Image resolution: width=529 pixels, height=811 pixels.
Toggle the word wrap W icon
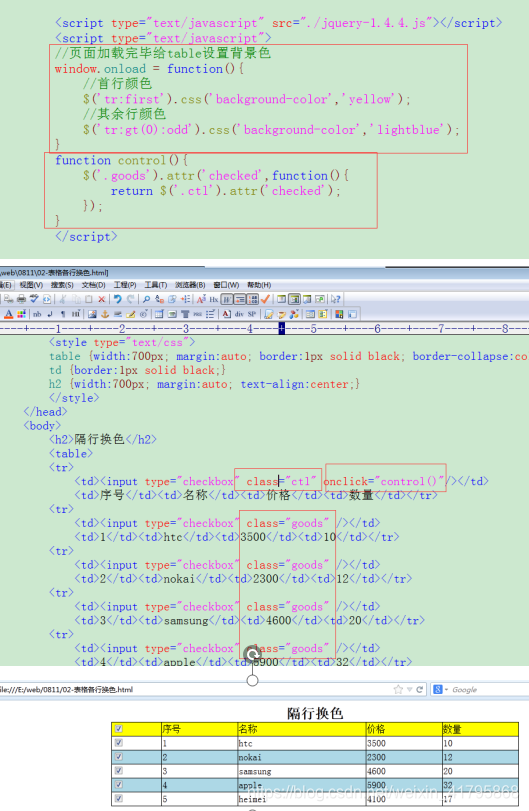tap(227, 299)
